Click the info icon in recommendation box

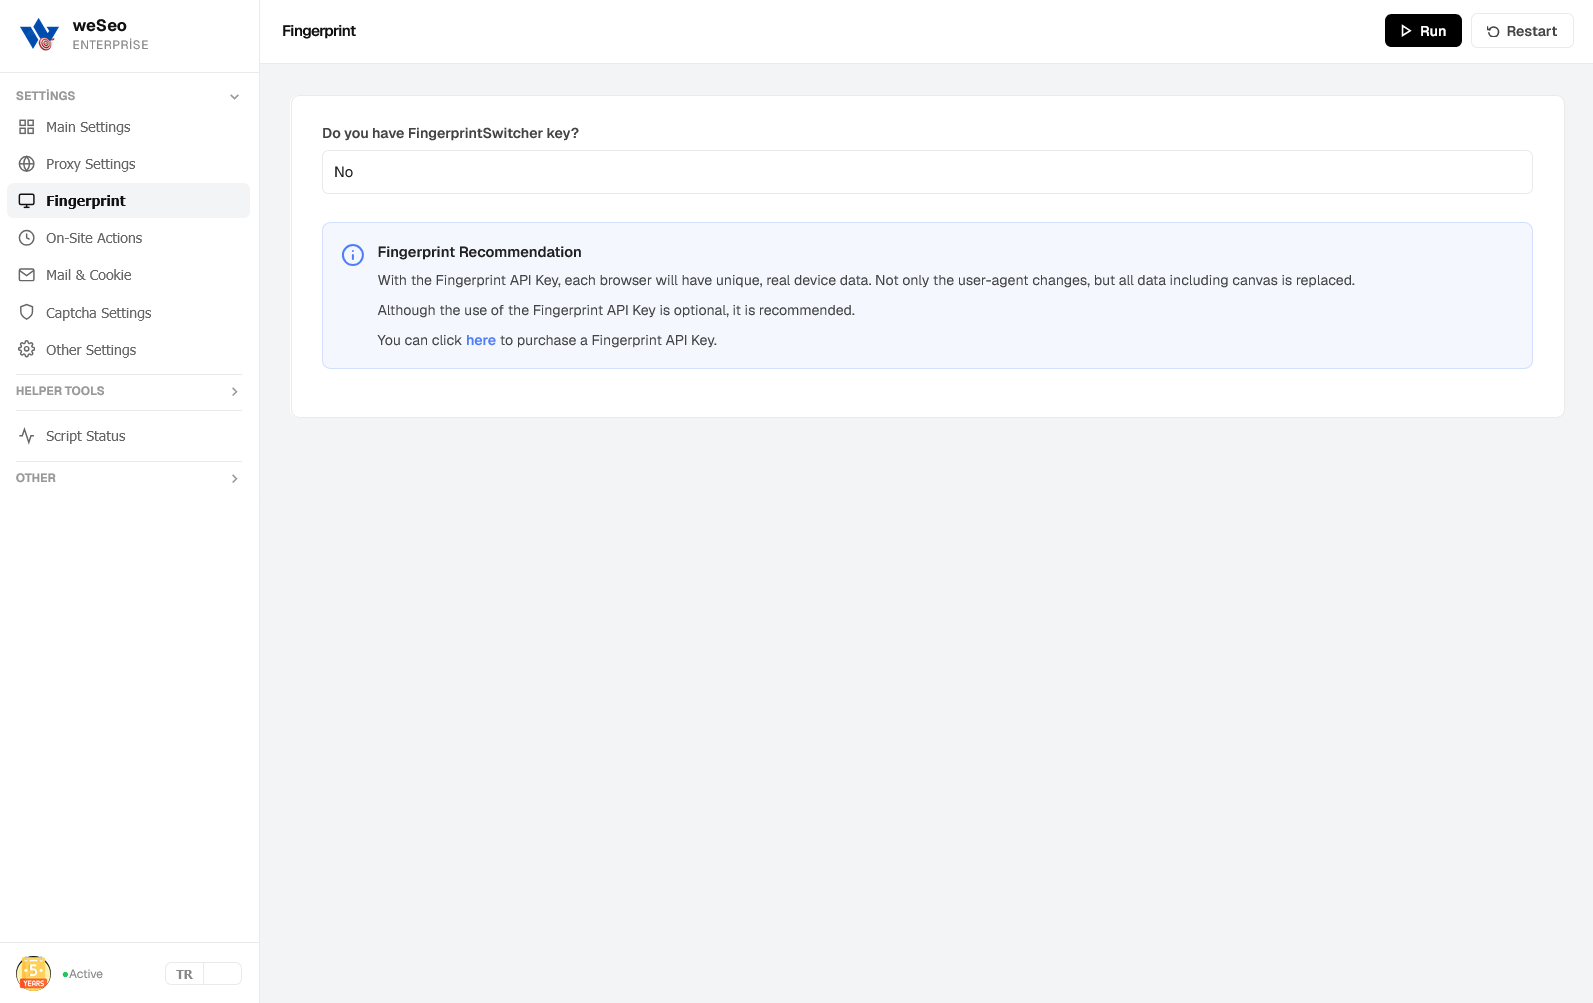coord(353,255)
